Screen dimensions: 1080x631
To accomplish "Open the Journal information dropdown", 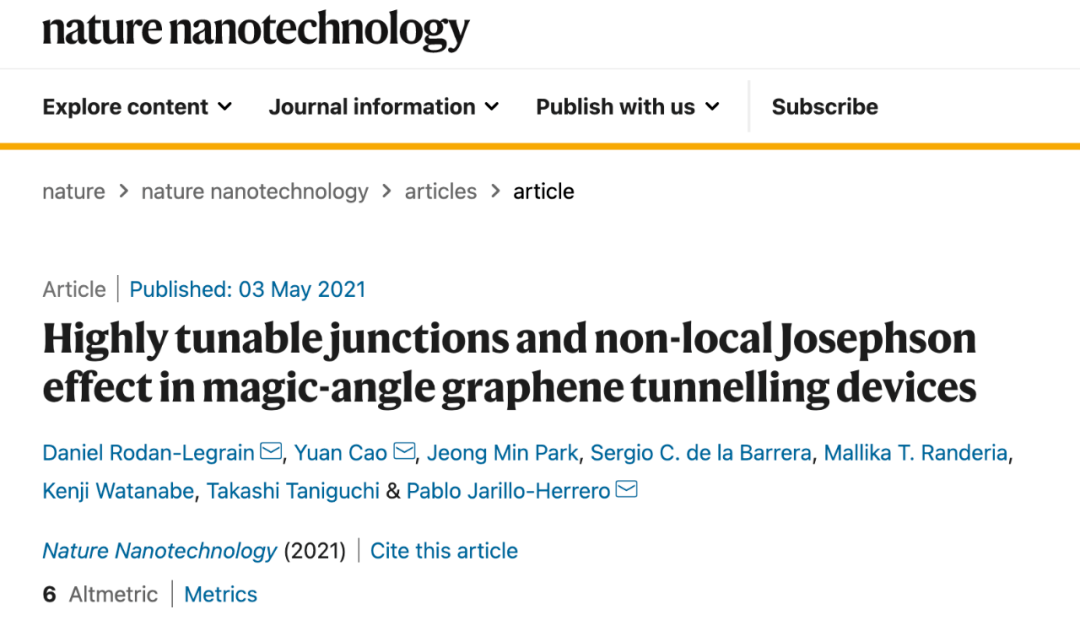I will coord(384,107).
